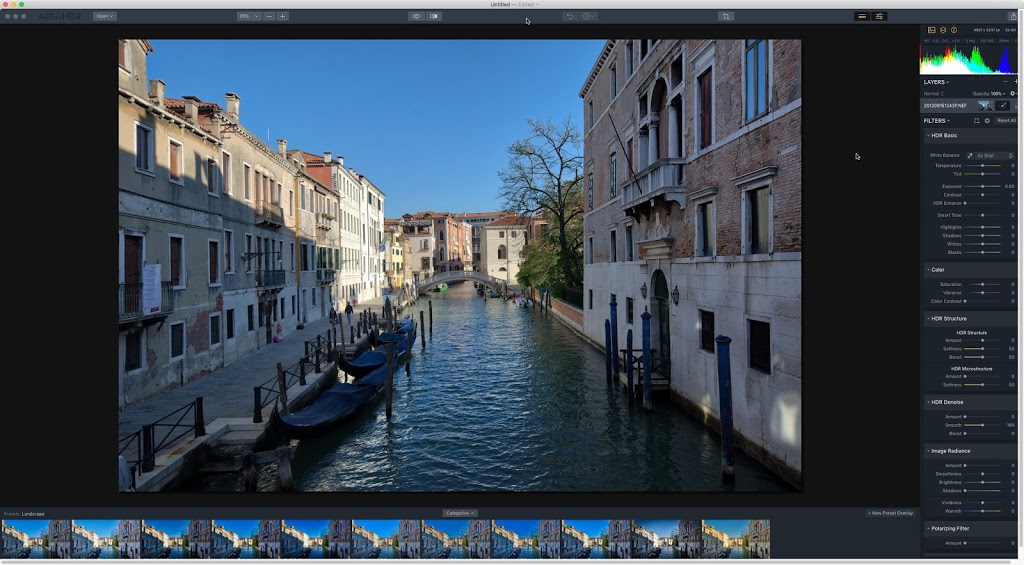The width and height of the screenshot is (1024, 565).
Task: Open the Open menu in toolbar
Action: pos(104,16)
